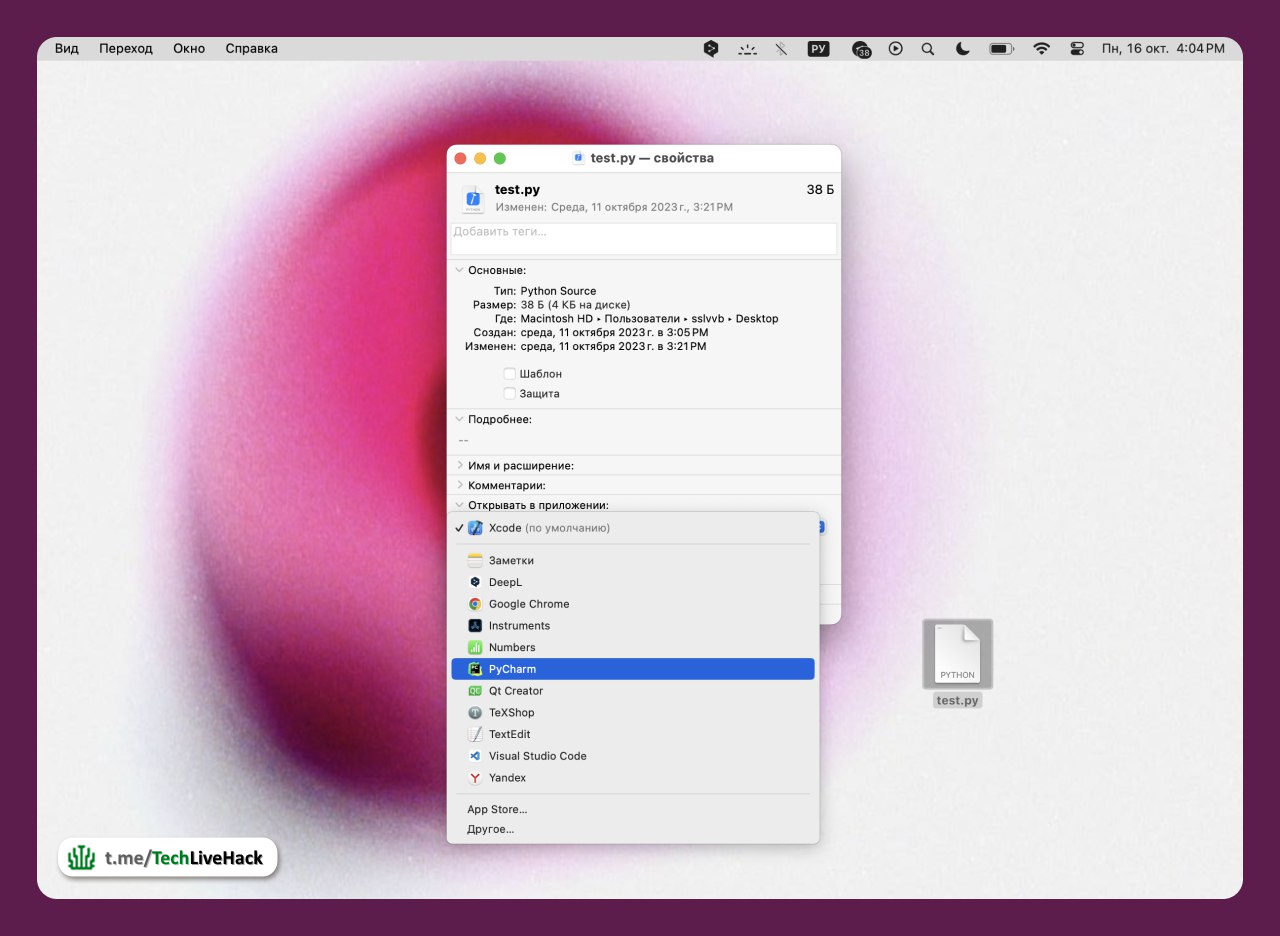1280x936 pixels.
Task: Click the Добавить теги input field
Action: (x=643, y=238)
